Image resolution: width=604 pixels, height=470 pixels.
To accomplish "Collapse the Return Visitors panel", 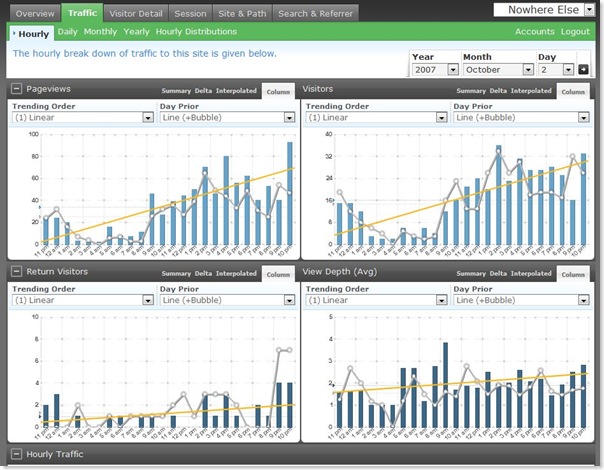I will [x=16, y=272].
